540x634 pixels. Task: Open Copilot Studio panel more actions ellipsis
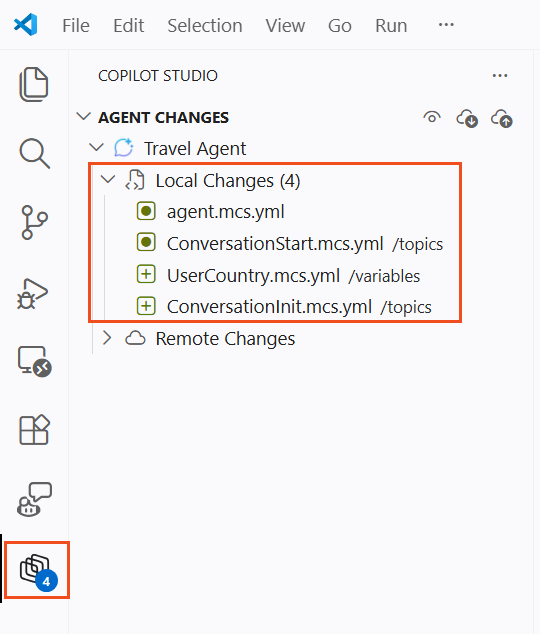(500, 76)
